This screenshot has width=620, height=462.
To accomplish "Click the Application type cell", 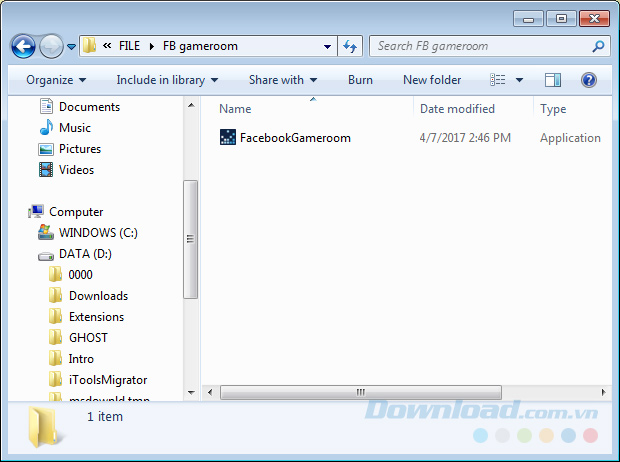I will [x=570, y=138].
